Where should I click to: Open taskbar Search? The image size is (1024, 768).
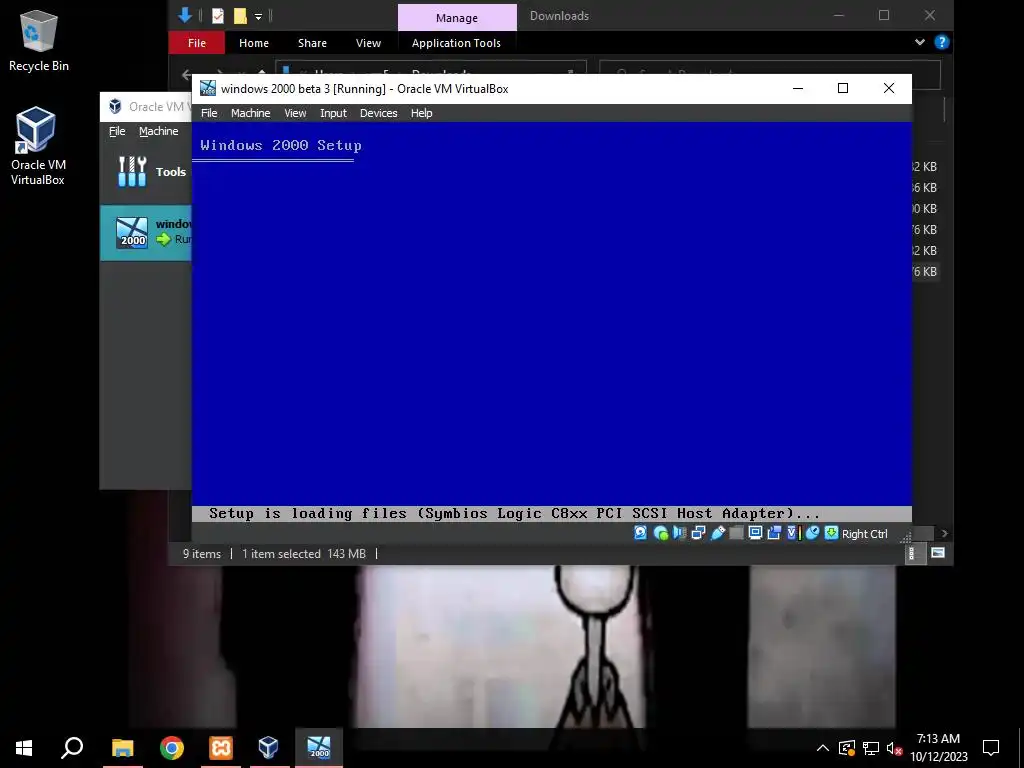[72, 748]
